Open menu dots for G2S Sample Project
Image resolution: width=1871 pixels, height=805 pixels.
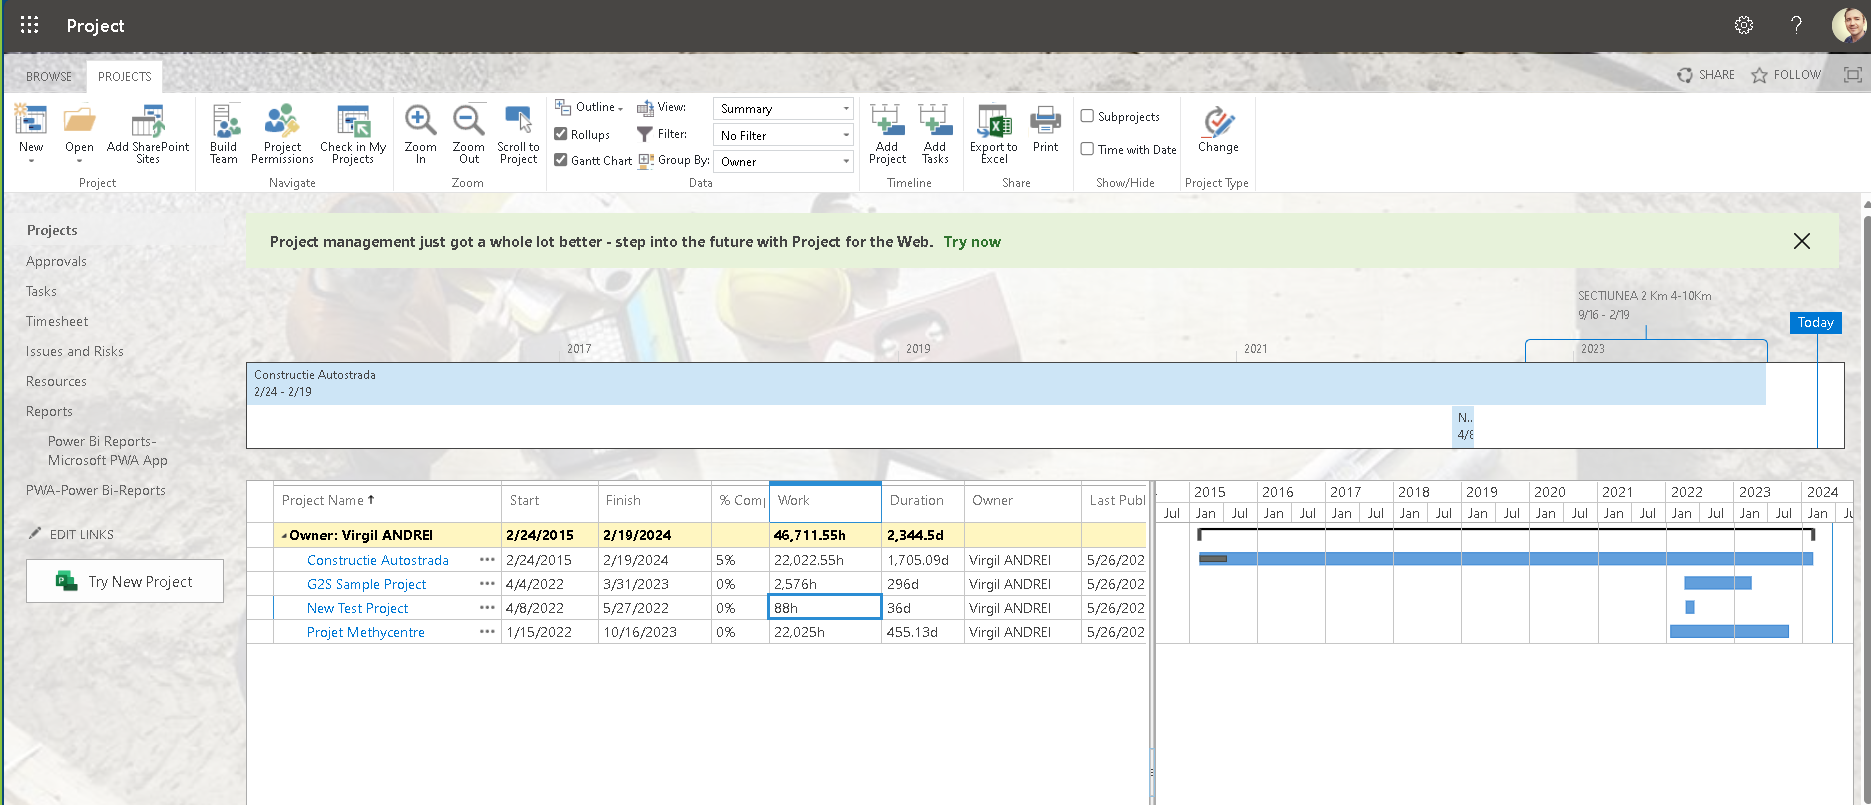click(487, 584)
